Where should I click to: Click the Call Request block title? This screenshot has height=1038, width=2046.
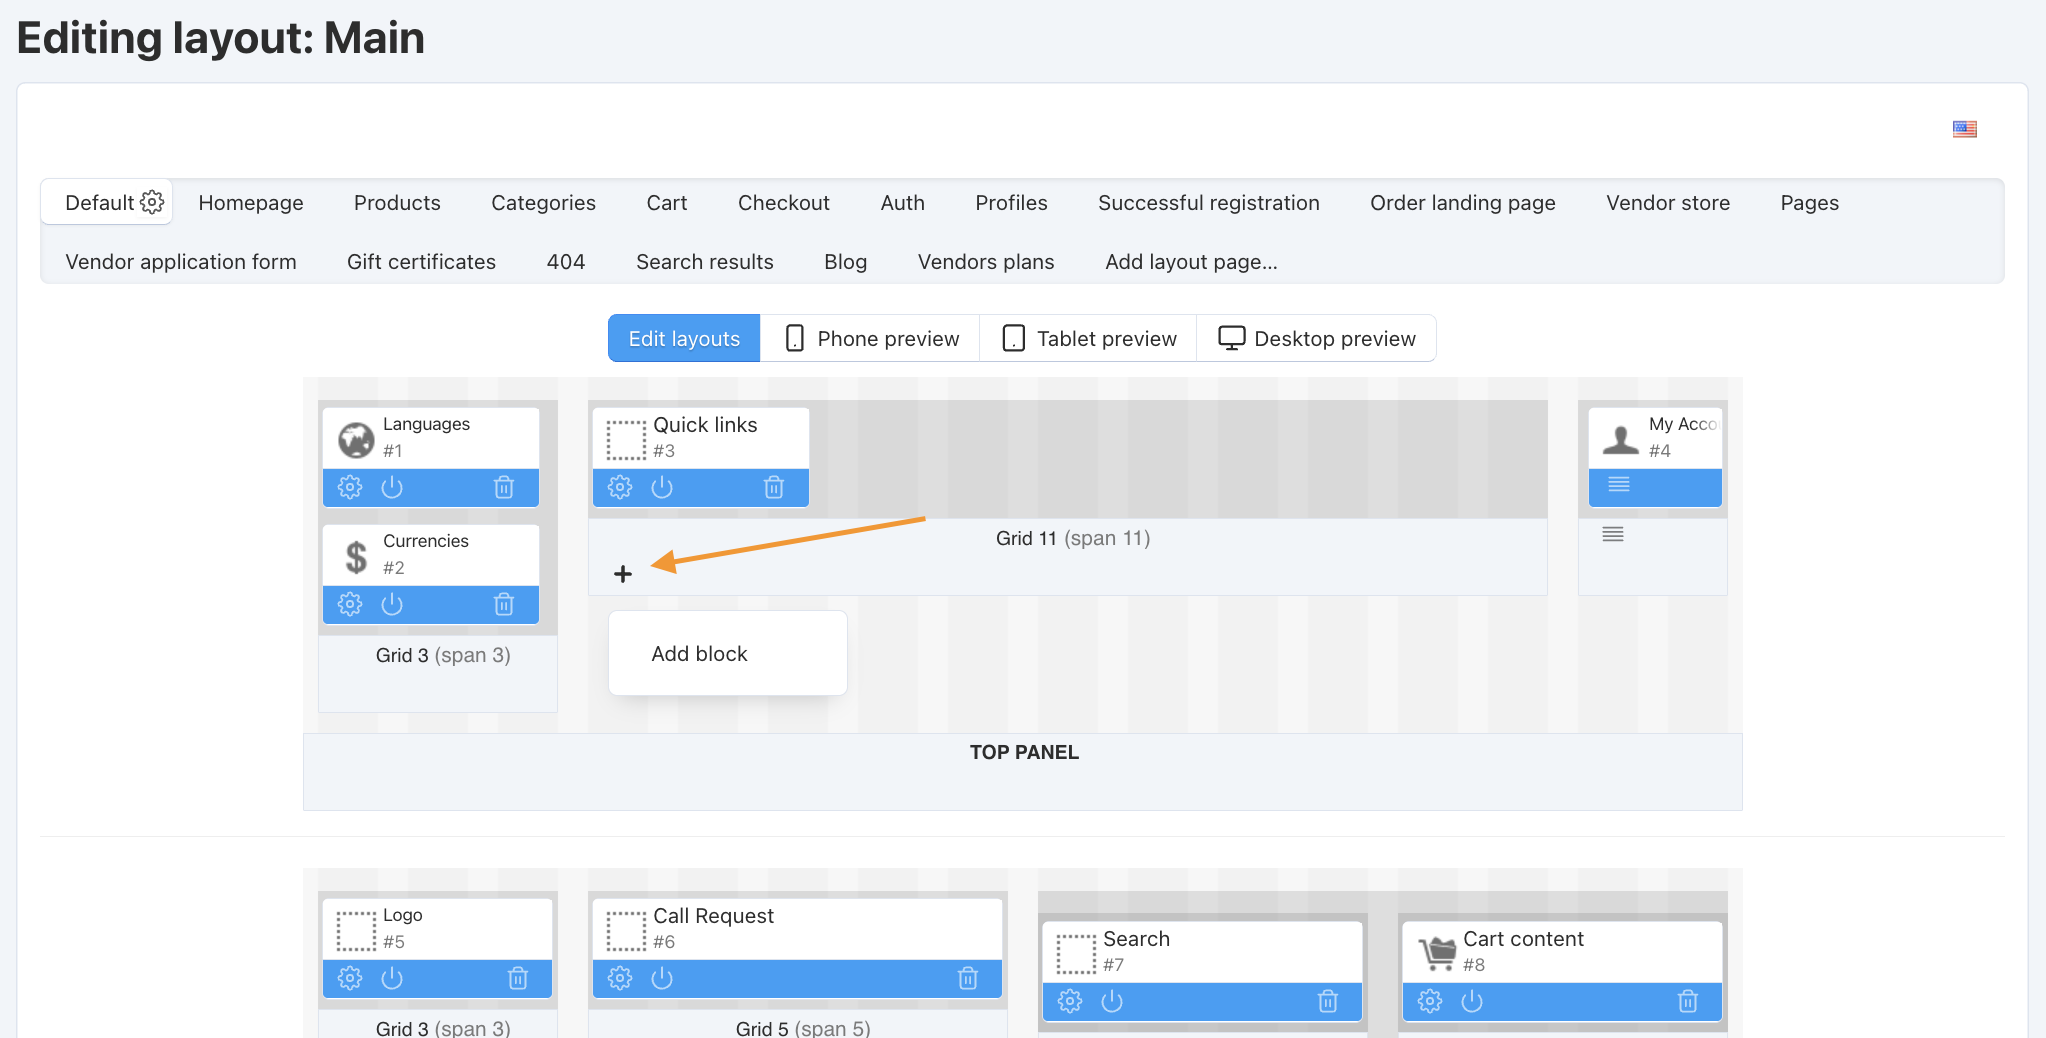point(713,916)
